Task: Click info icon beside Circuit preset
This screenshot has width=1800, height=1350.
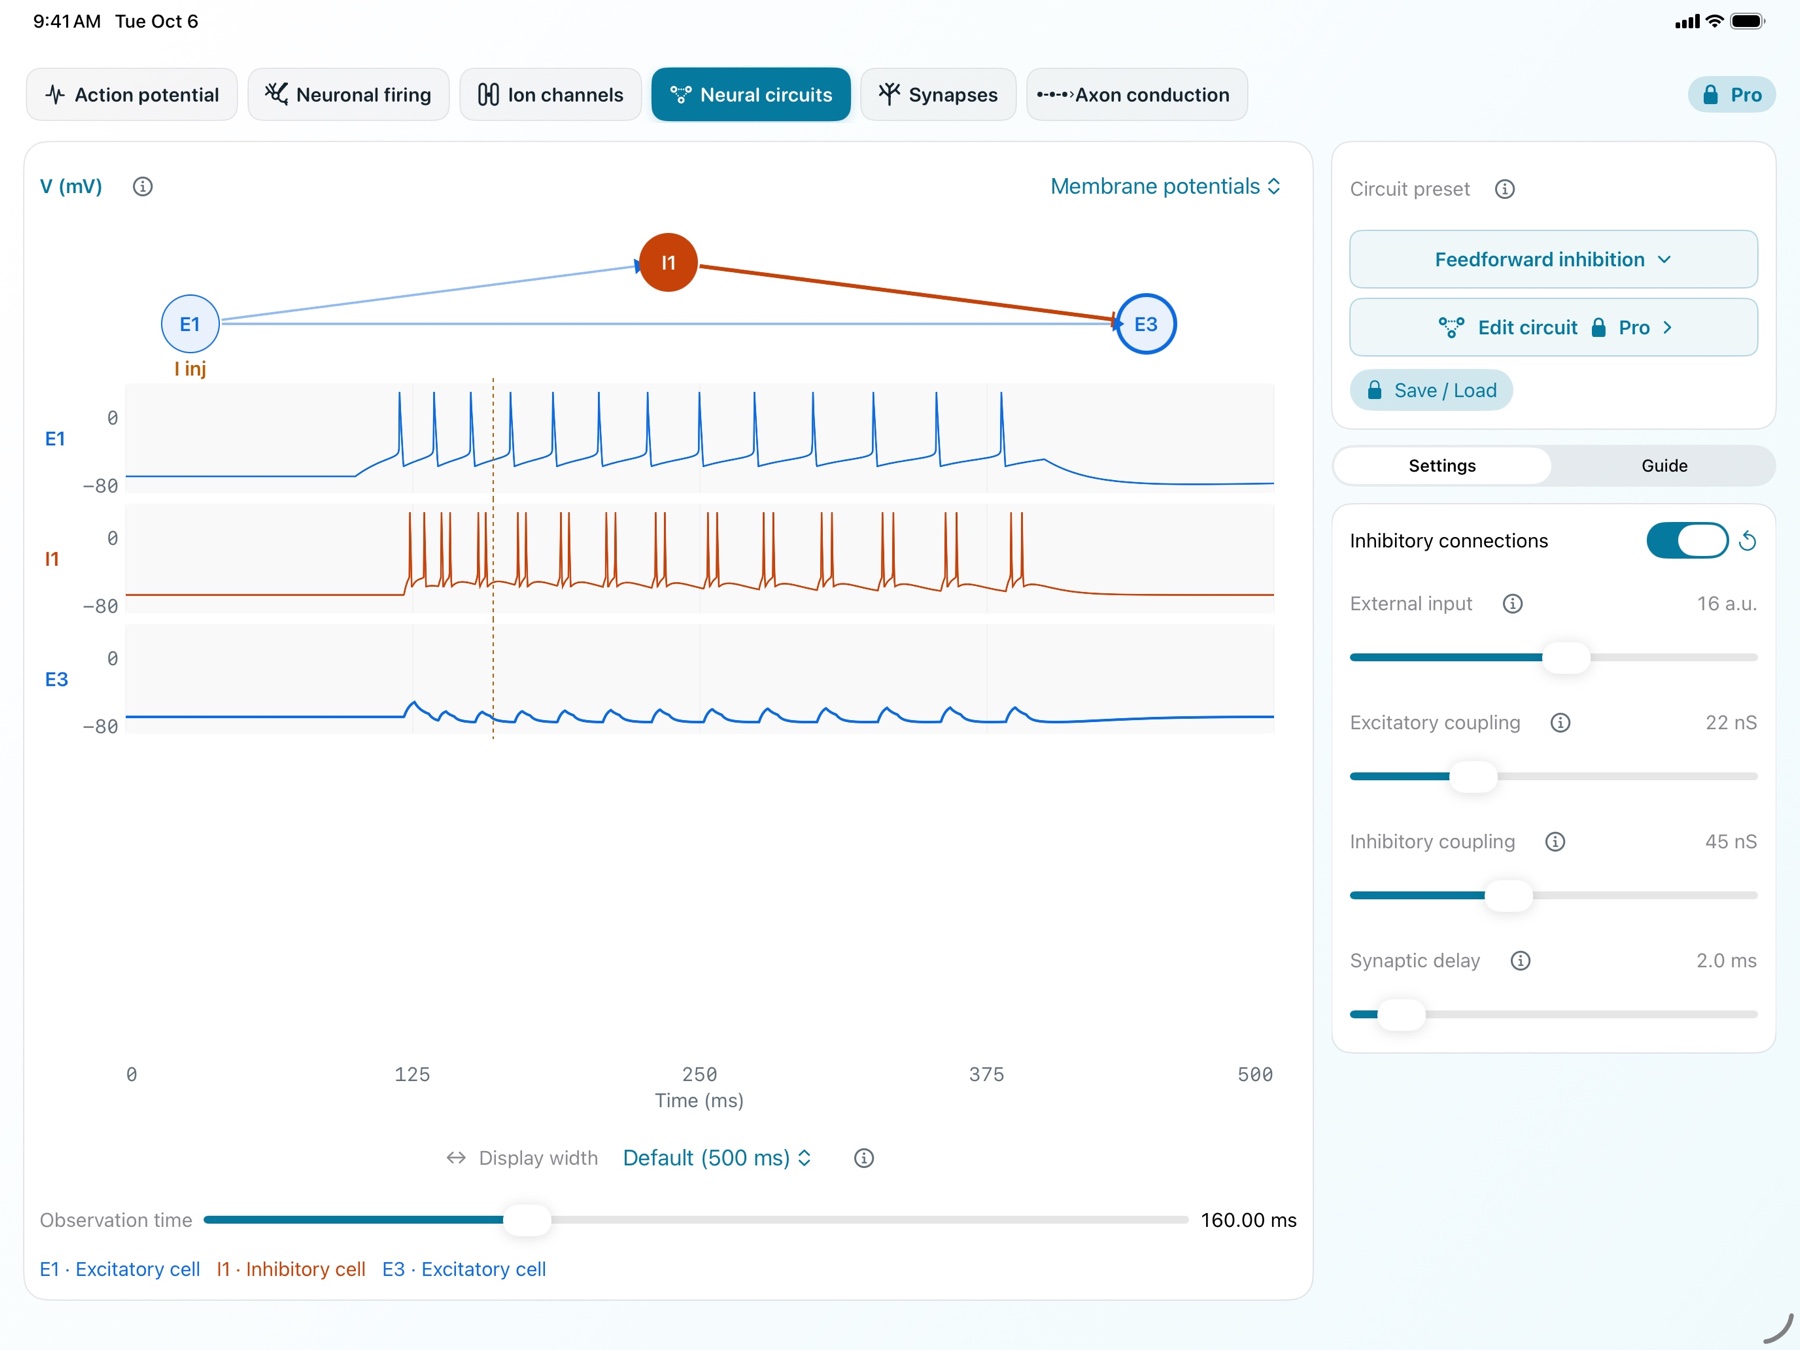Action: (x=1505, y=189)
